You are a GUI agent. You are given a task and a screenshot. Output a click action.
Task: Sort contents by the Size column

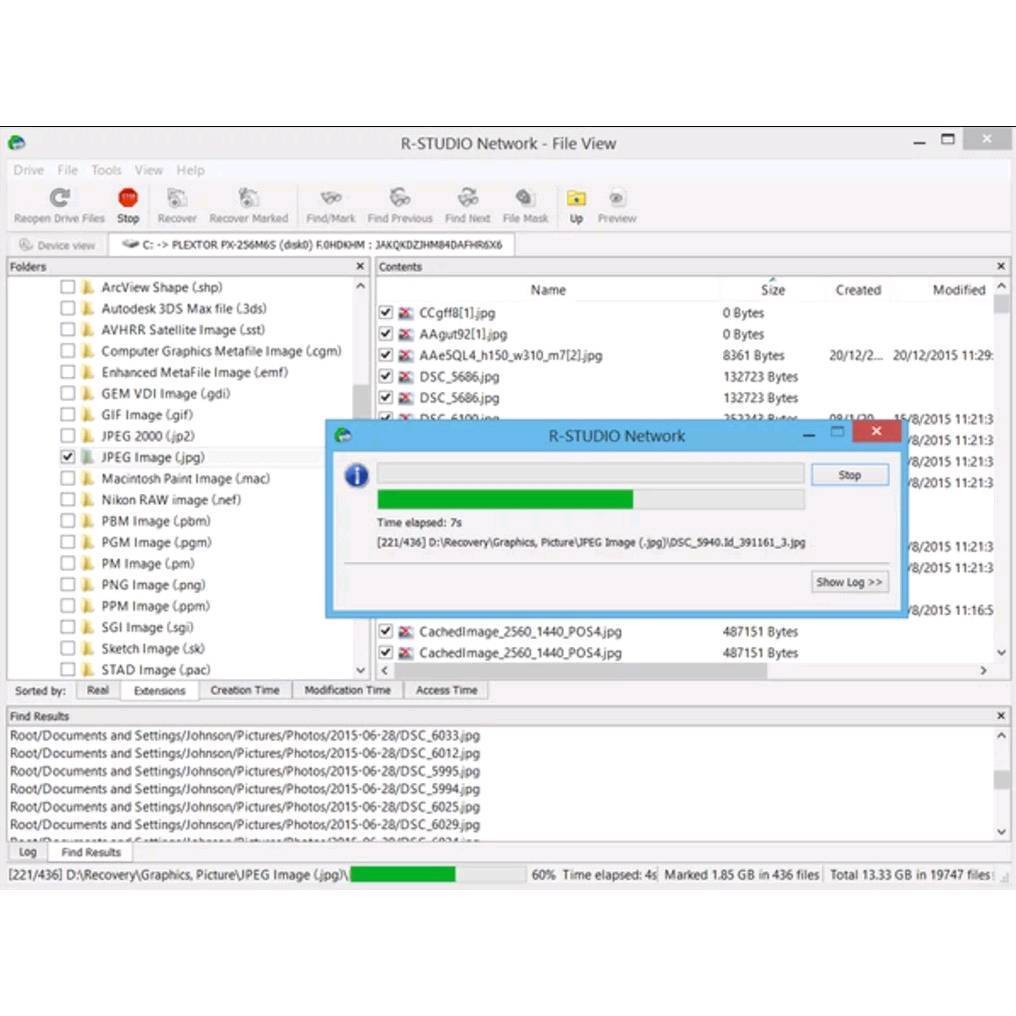pyautogui.click(x=772, y=290)
